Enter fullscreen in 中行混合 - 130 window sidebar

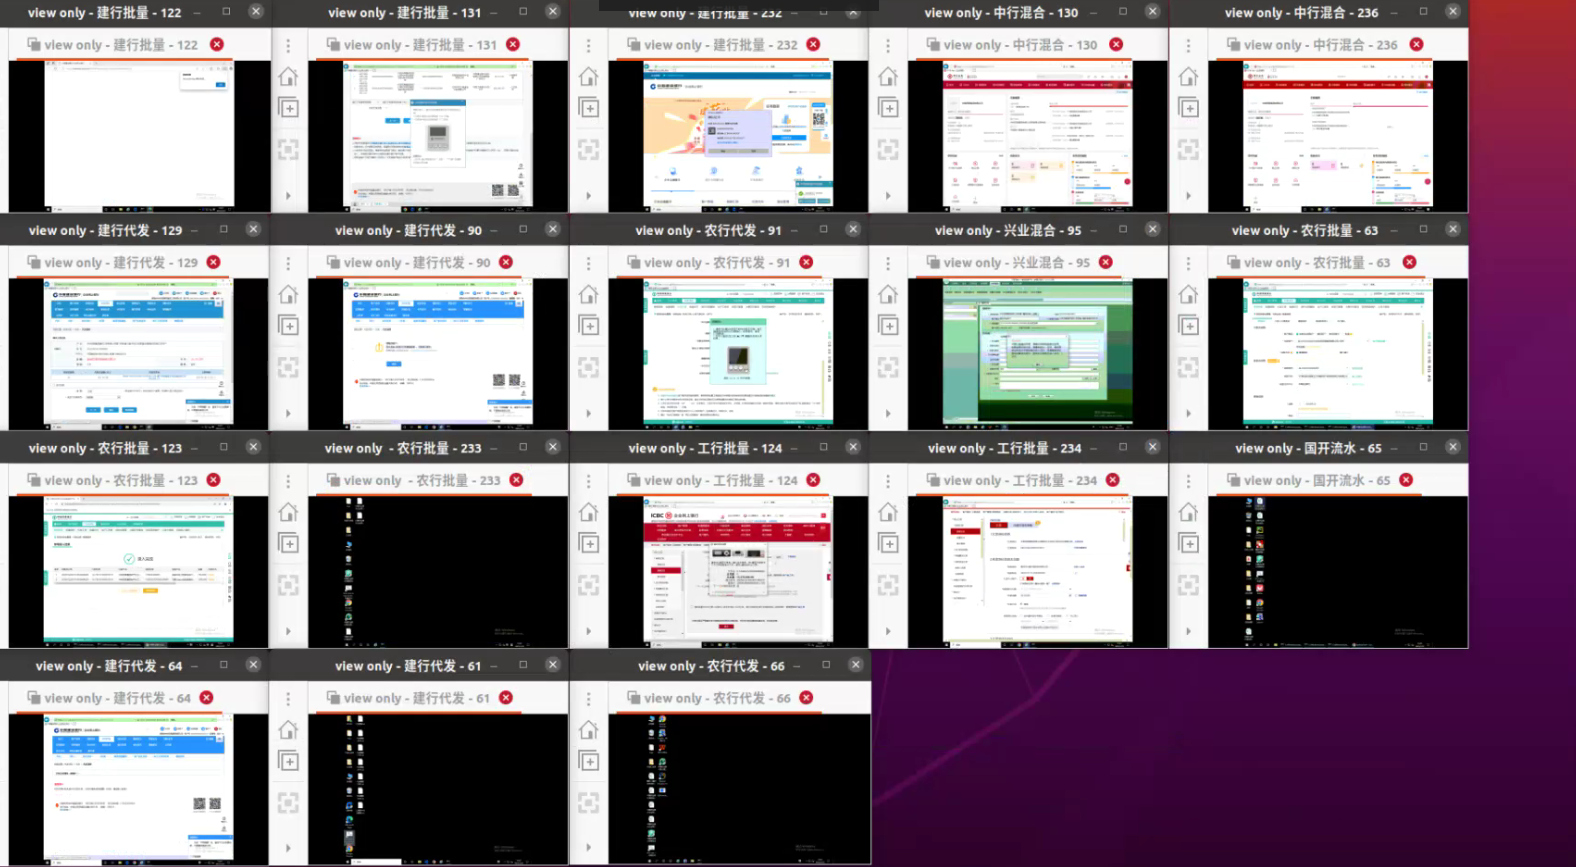(x=888, y=150)
